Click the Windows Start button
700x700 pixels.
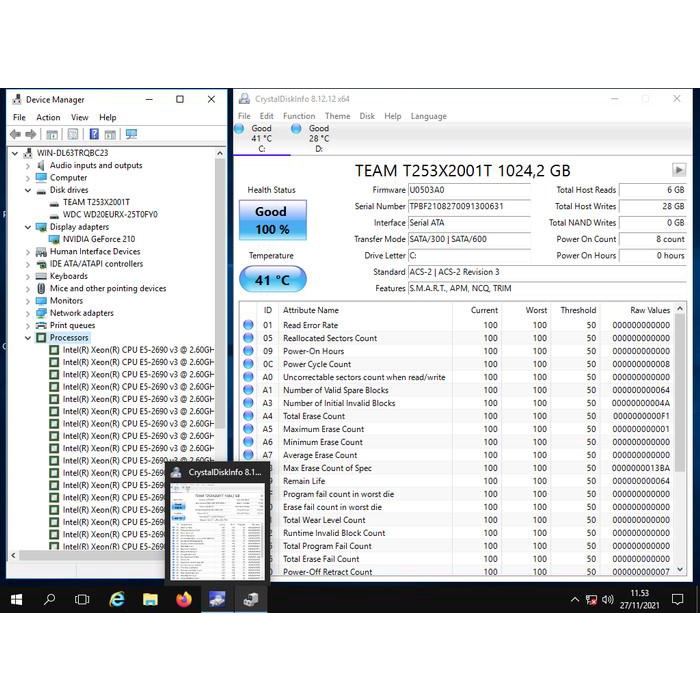pyautogui.click(x=16, y=600)
